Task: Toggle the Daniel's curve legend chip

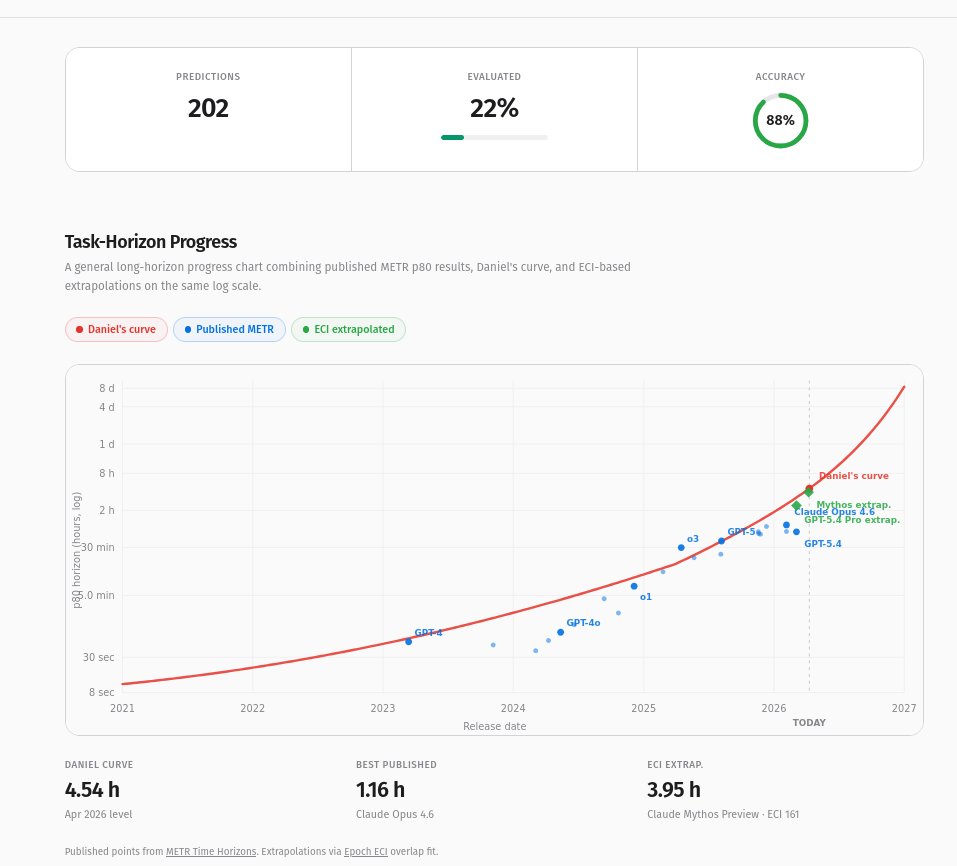Action: 116,330
